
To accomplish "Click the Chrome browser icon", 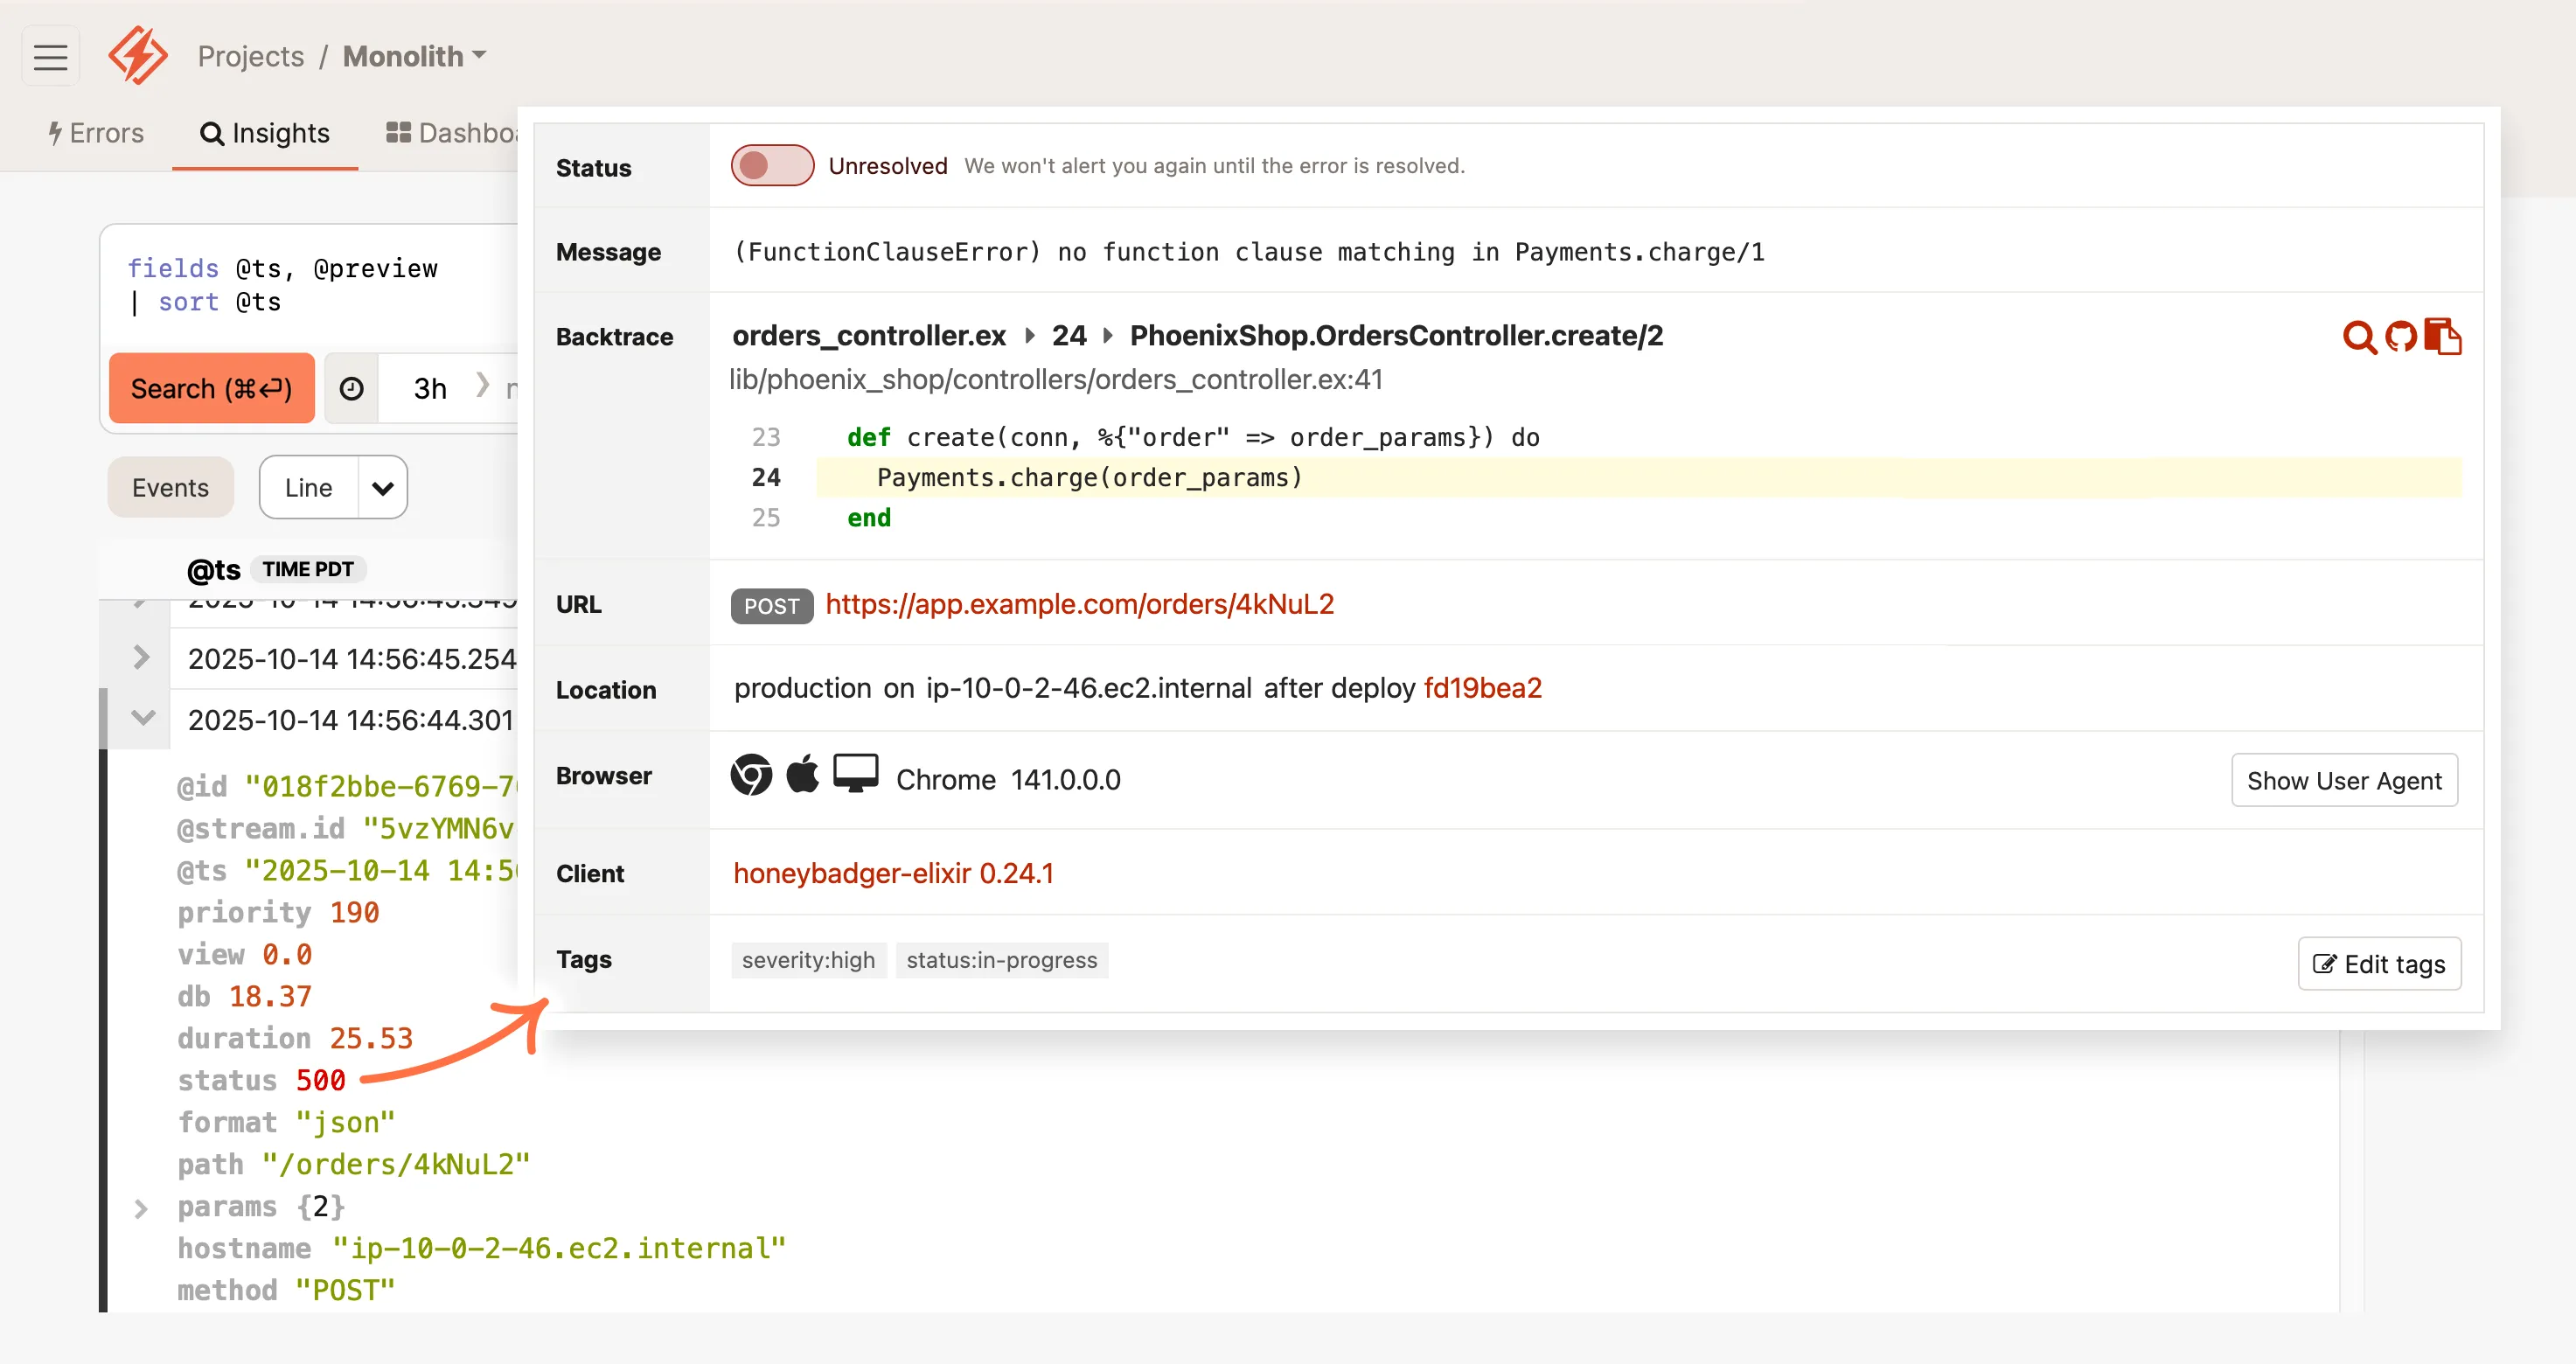I will coord(750,775).
